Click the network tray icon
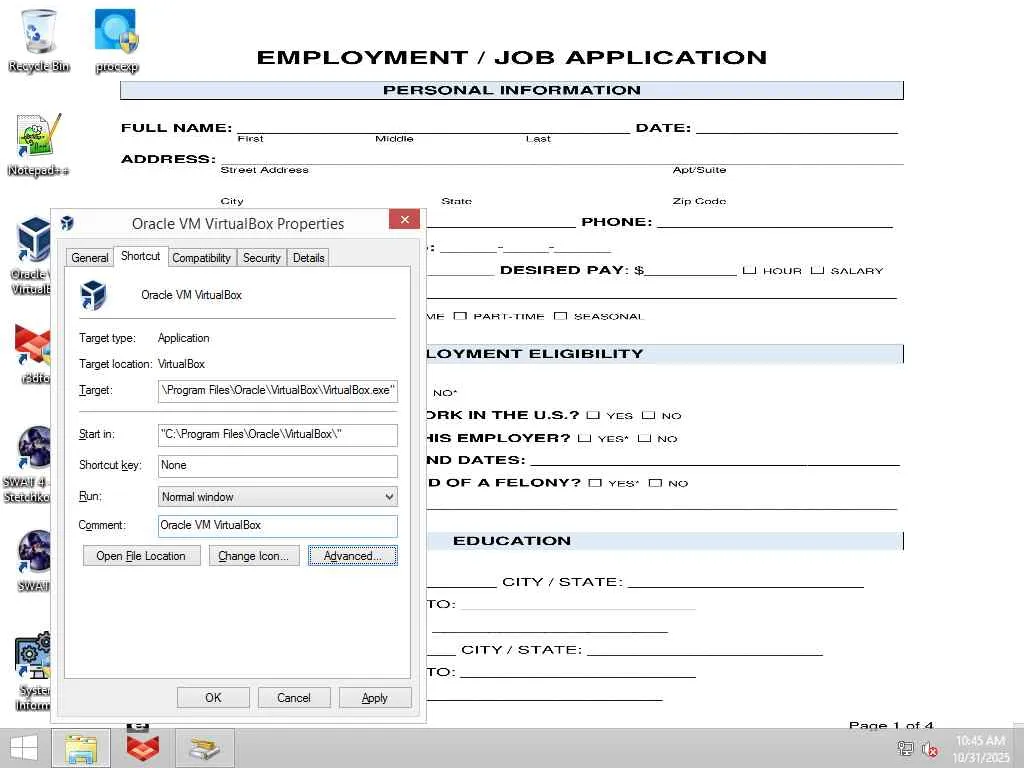Screen dimensions: 1024x768 (x=905, y=748)
